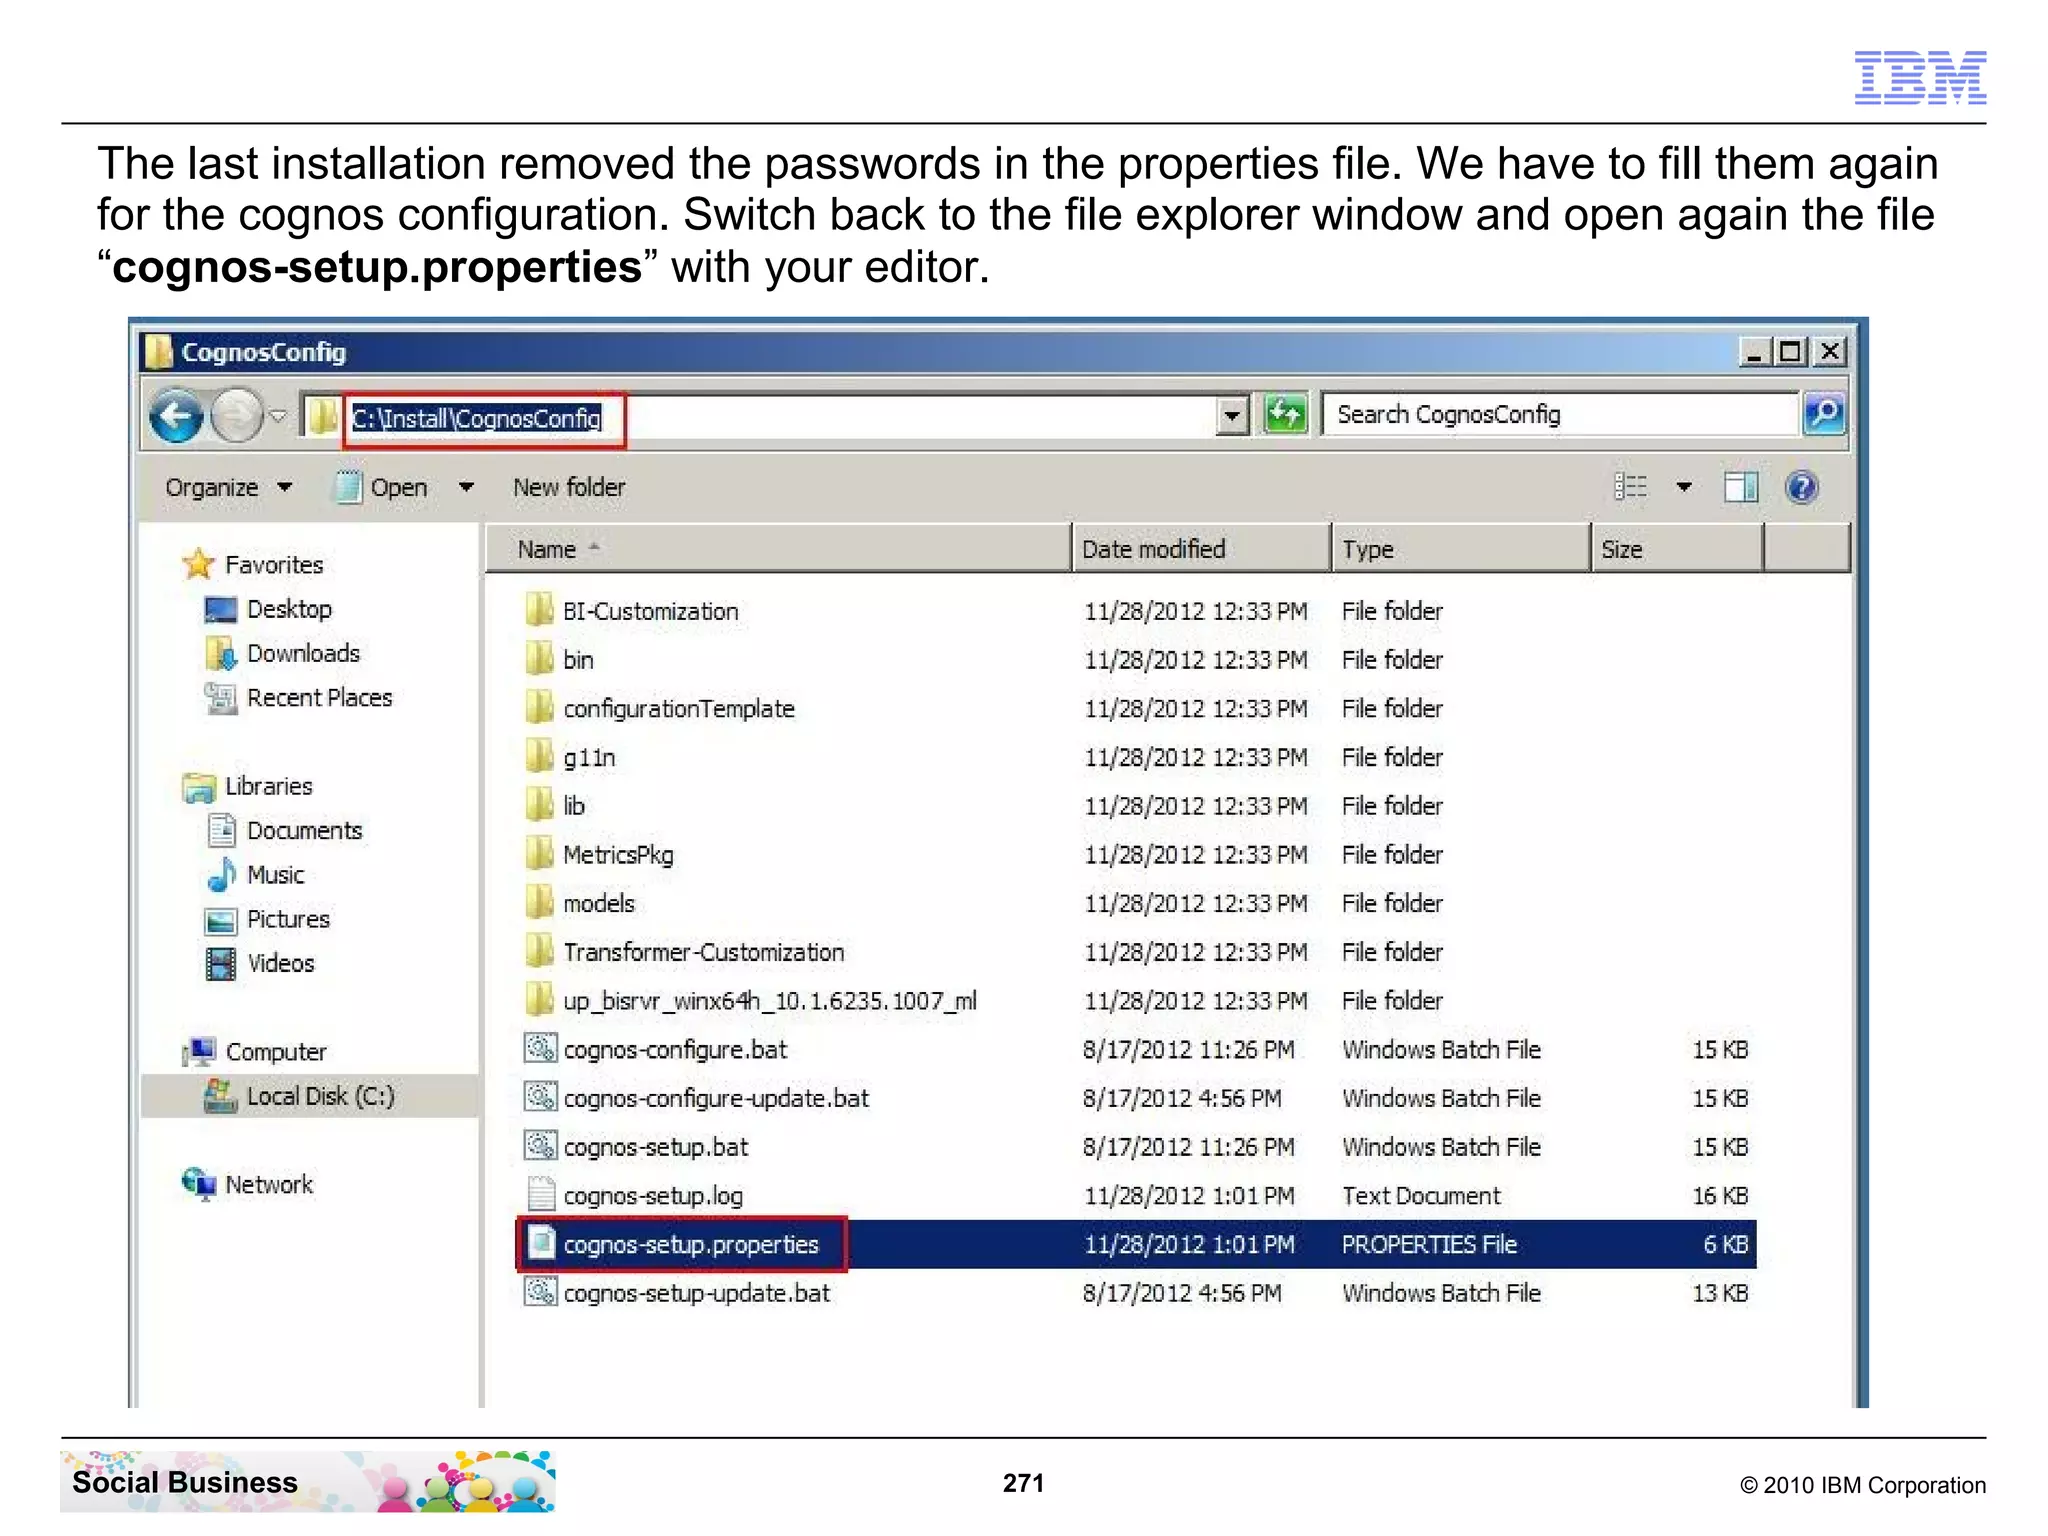The image size is (2048, 1536).
Task: Sort by the Name column header
Action: 778,549
